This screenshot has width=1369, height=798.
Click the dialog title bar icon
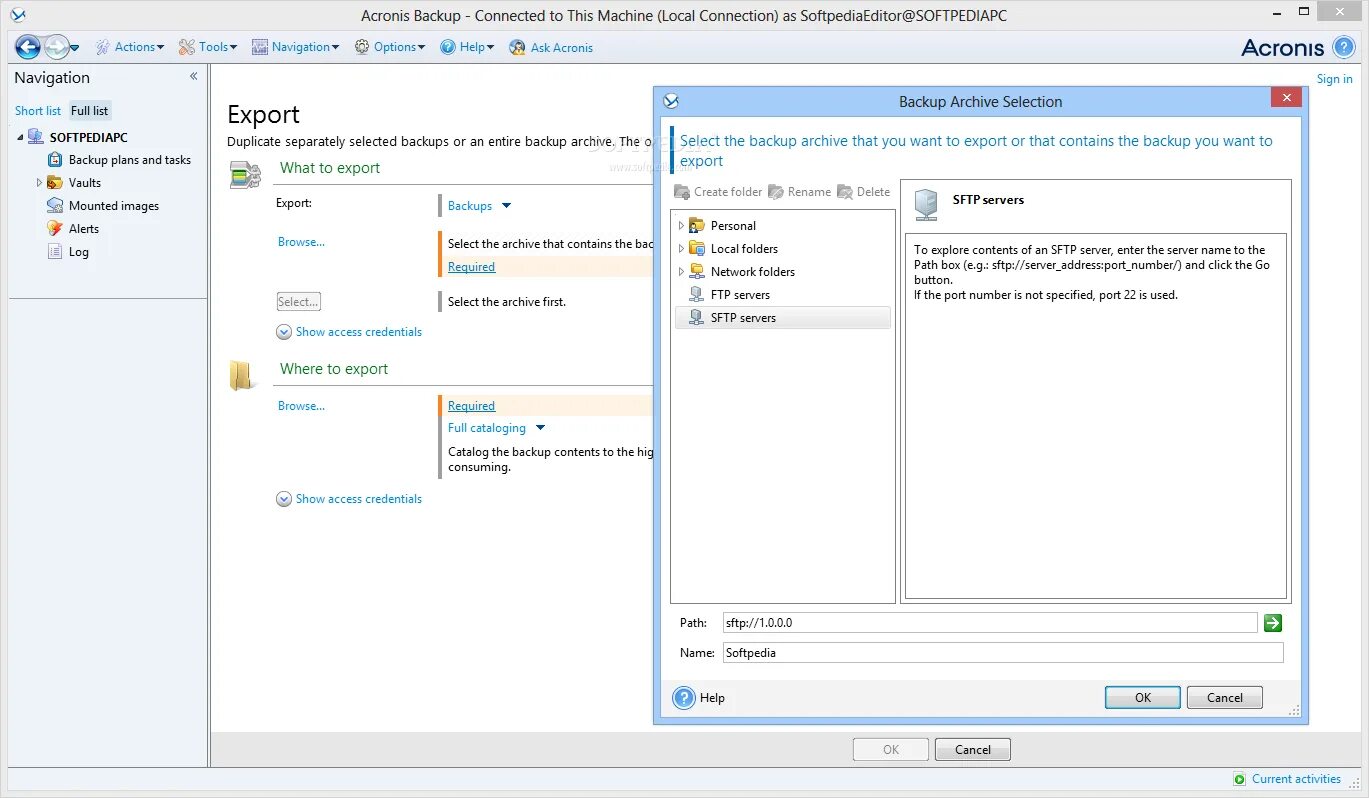tap(671, 101)
